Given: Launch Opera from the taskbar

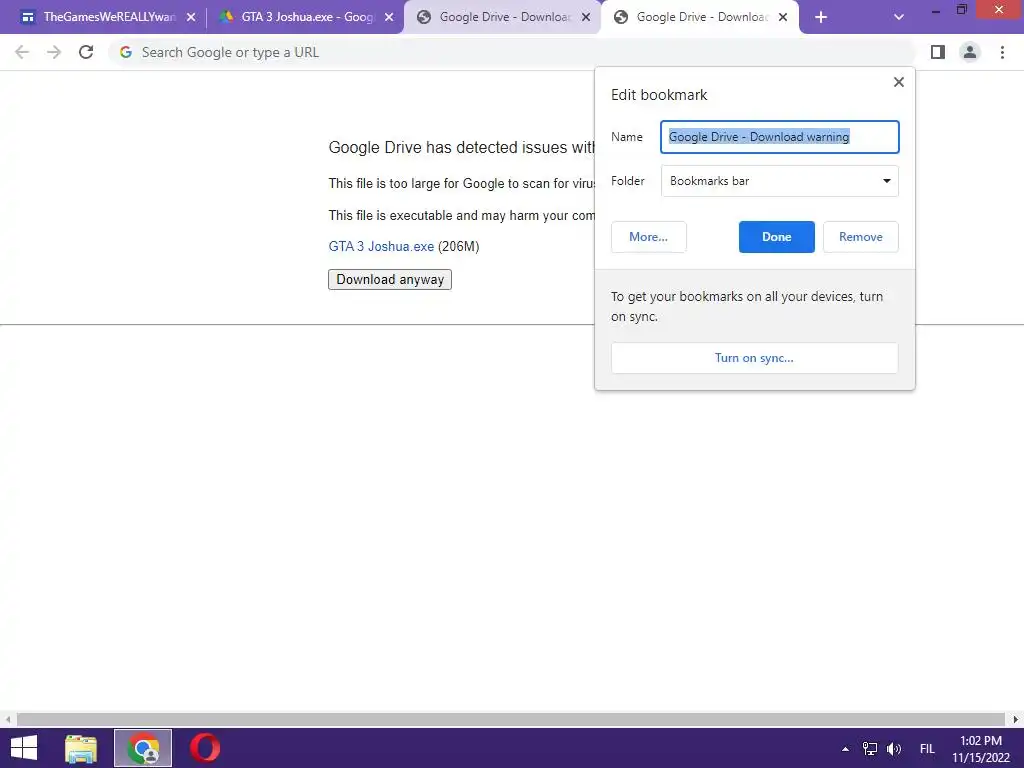Looking at the screenshot, I should coord(204,748).
